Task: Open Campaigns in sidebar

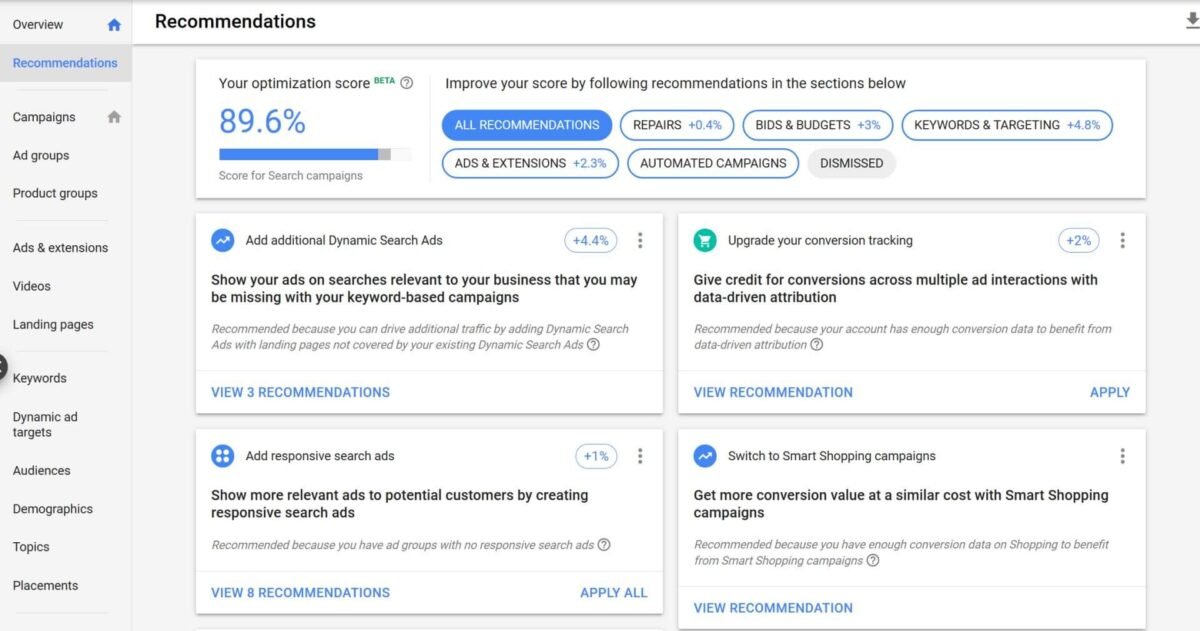Action: tap(44, 117)
